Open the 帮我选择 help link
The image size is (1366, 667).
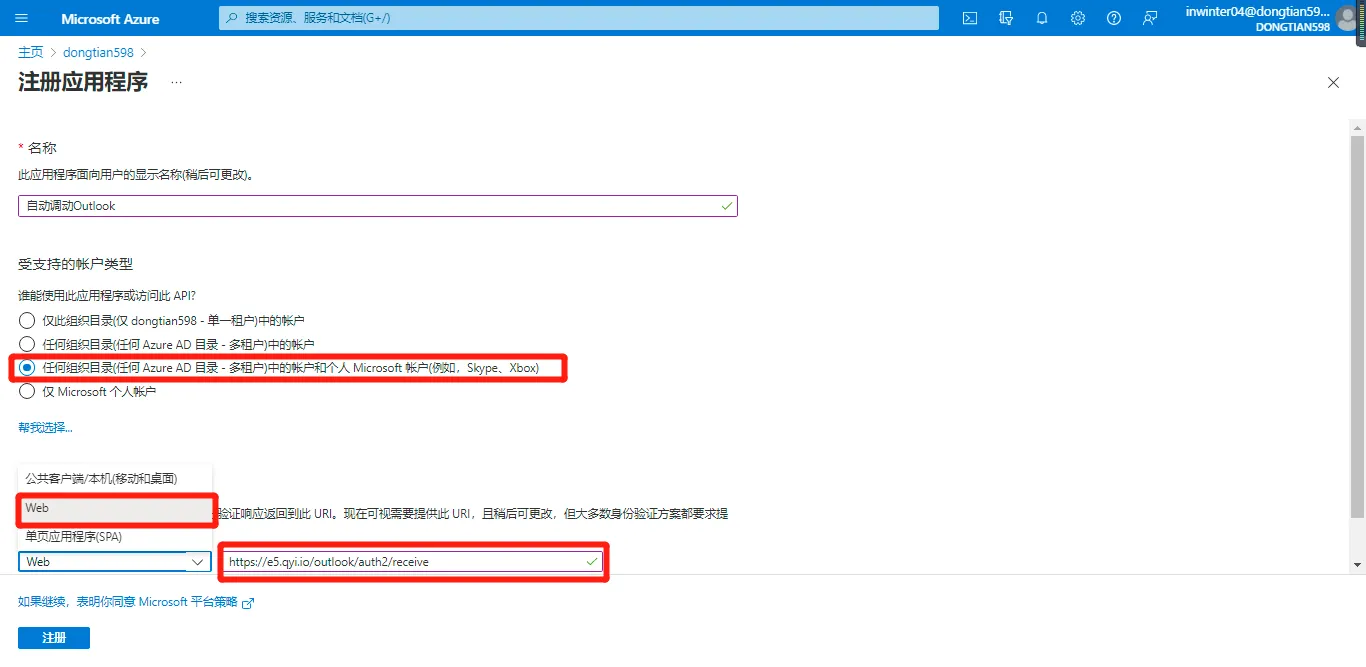coord(45,428)
